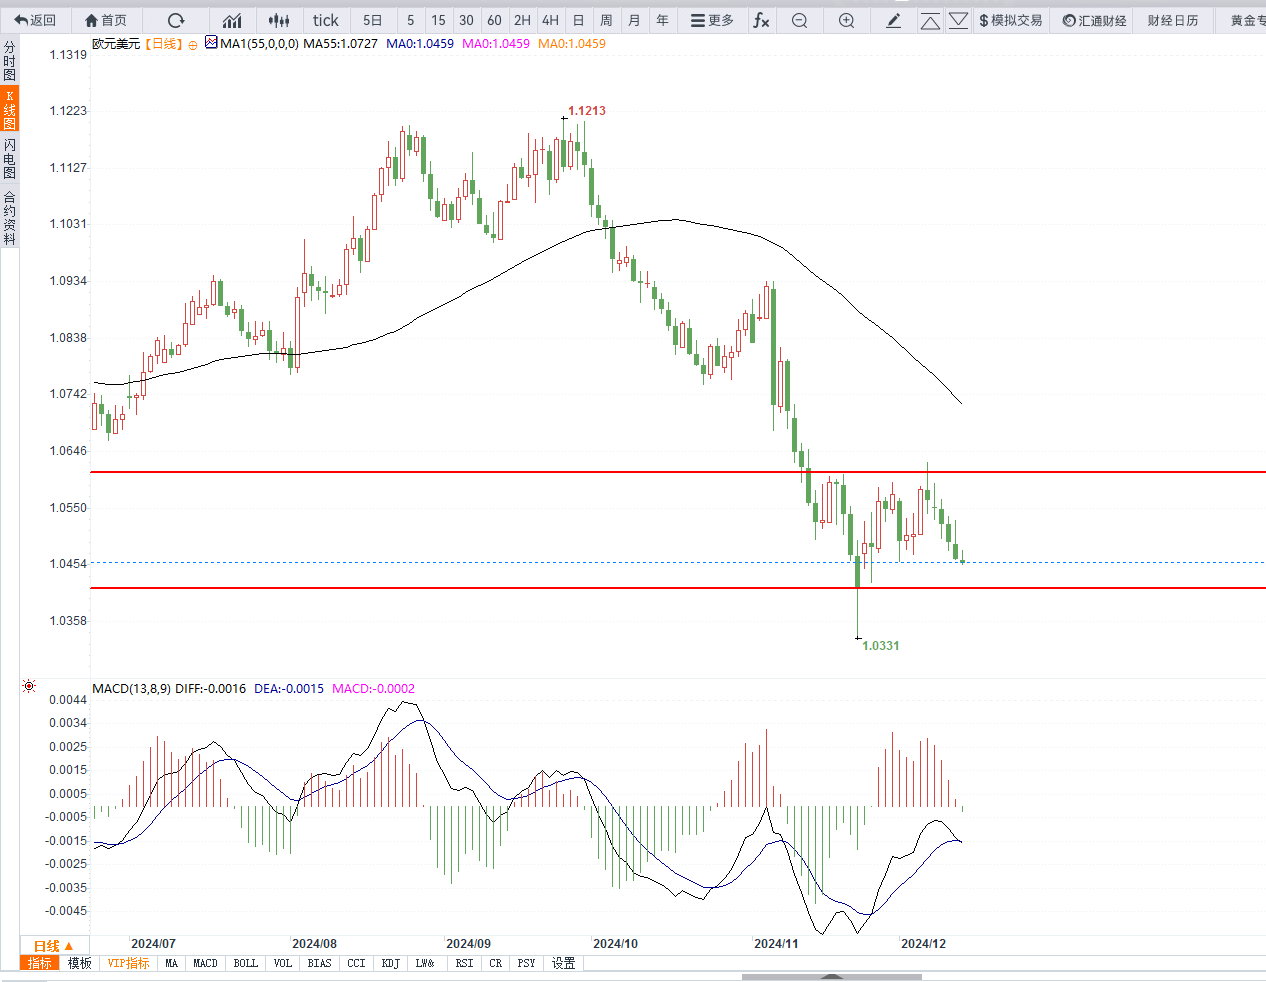This screenshot has width=1266, height=982.
Task: Click the small circle icon after 日线 label
Action: tap(193, 45)
